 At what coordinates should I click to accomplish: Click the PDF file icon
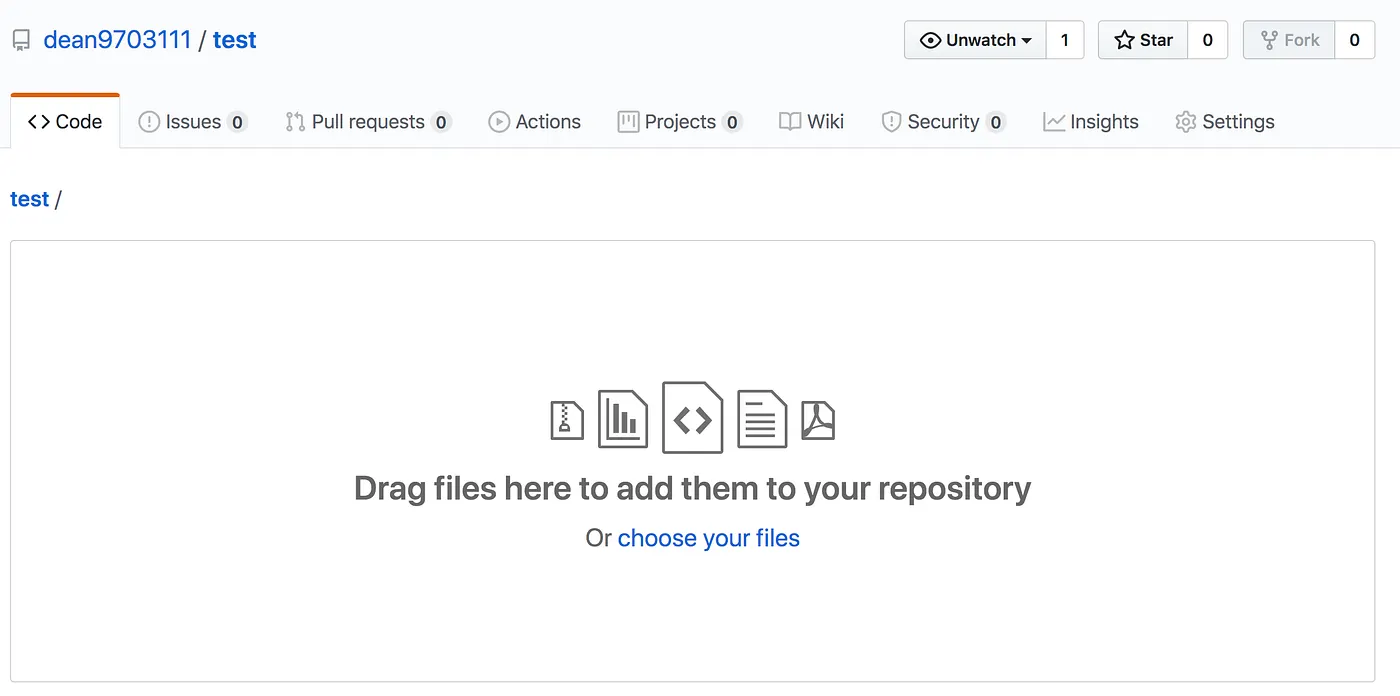pyautogui.click(x=818, y=420)
